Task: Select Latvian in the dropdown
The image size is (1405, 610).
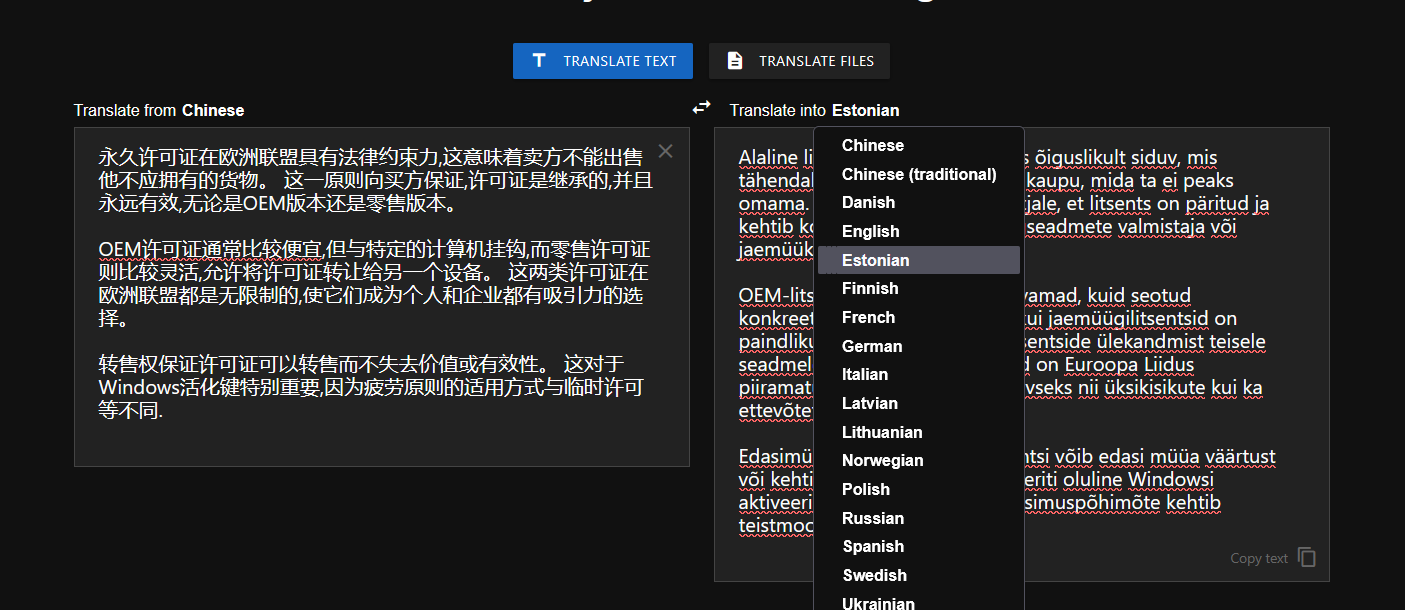Action: 919,403
